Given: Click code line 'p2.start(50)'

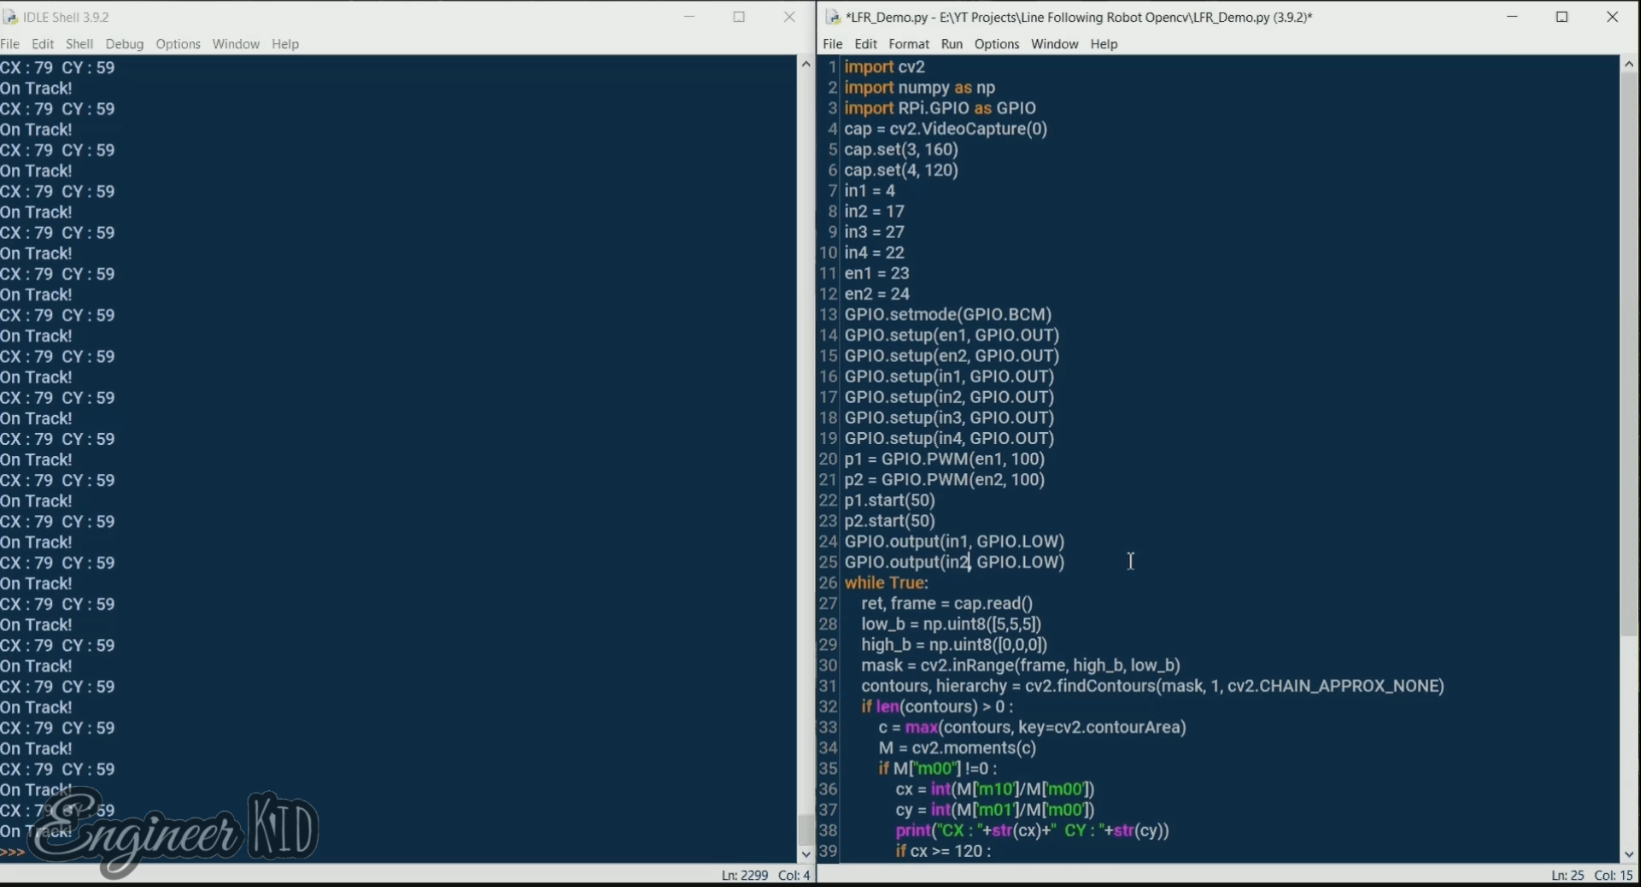Looking at the screenshot, I should click(x=890, y=521).
